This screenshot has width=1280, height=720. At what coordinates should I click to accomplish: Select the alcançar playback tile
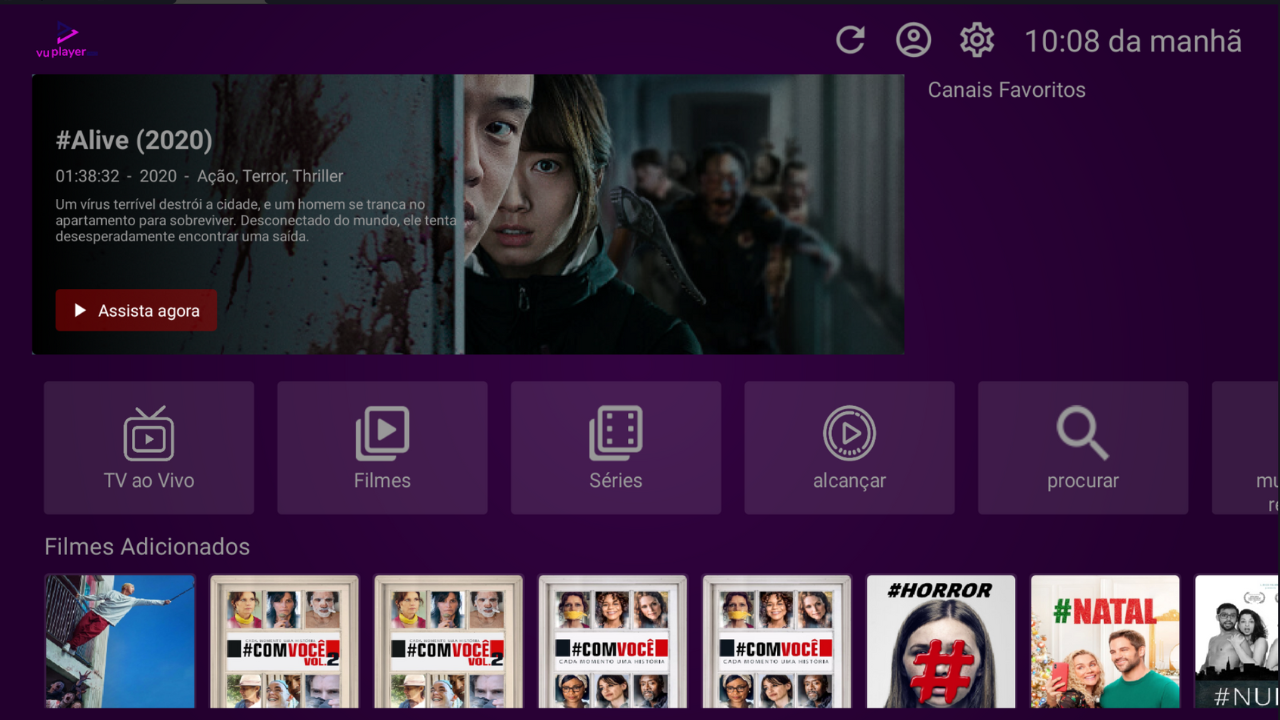[x=849, y=447]
